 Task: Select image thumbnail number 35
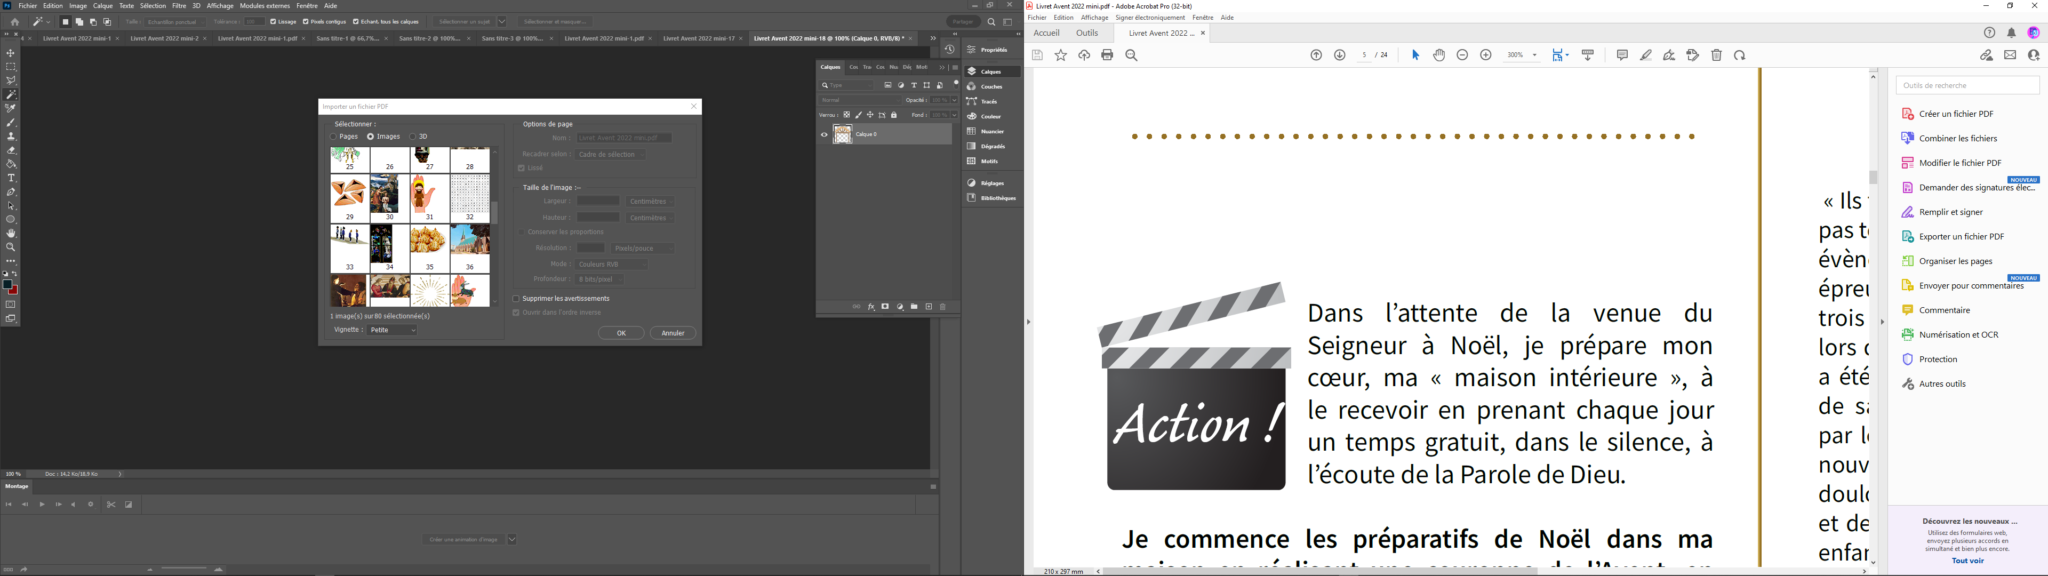pyautogui.click(x=430, y=244)
